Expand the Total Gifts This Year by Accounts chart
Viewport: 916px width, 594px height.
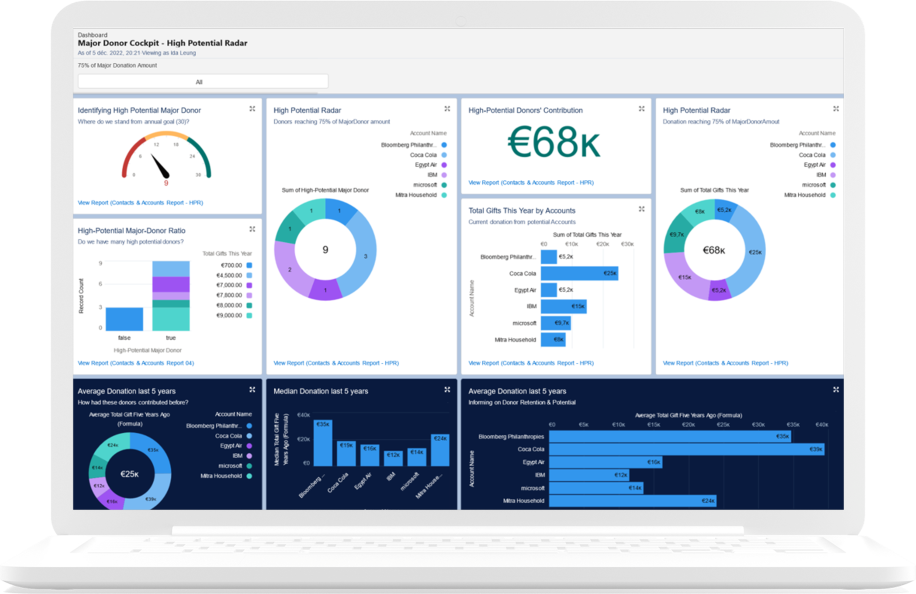[x=641, y=209]
